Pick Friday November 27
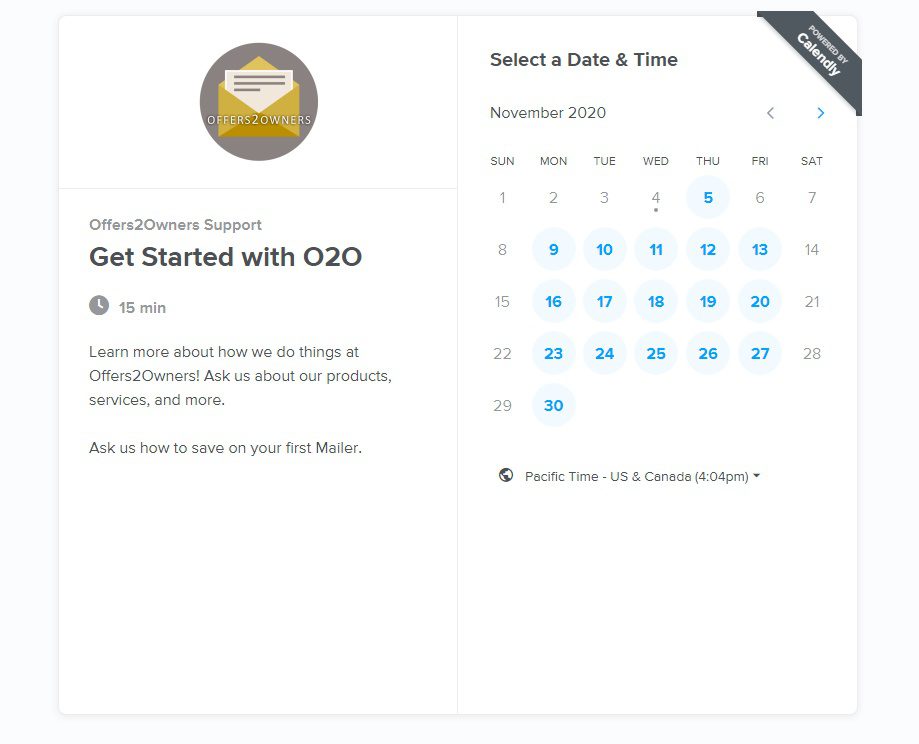Viewport: 919px width, 744px height. pos(760,354)
